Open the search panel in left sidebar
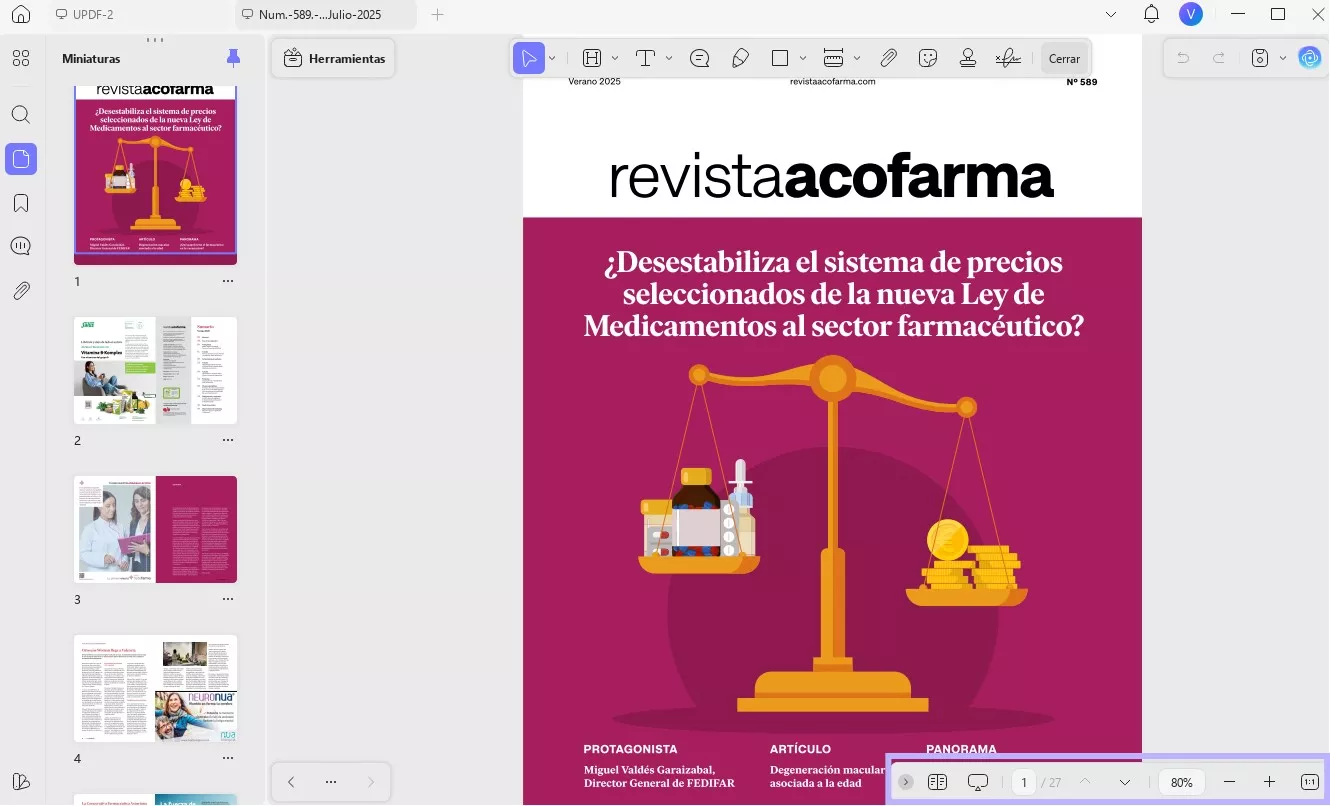The image size is (1330, 806). tap(21, 115)
